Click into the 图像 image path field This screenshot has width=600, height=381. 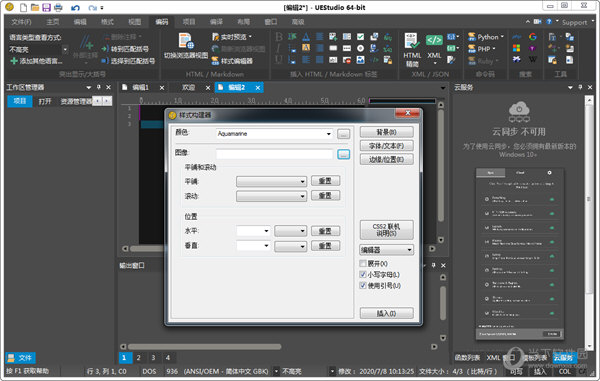(274, 154)
